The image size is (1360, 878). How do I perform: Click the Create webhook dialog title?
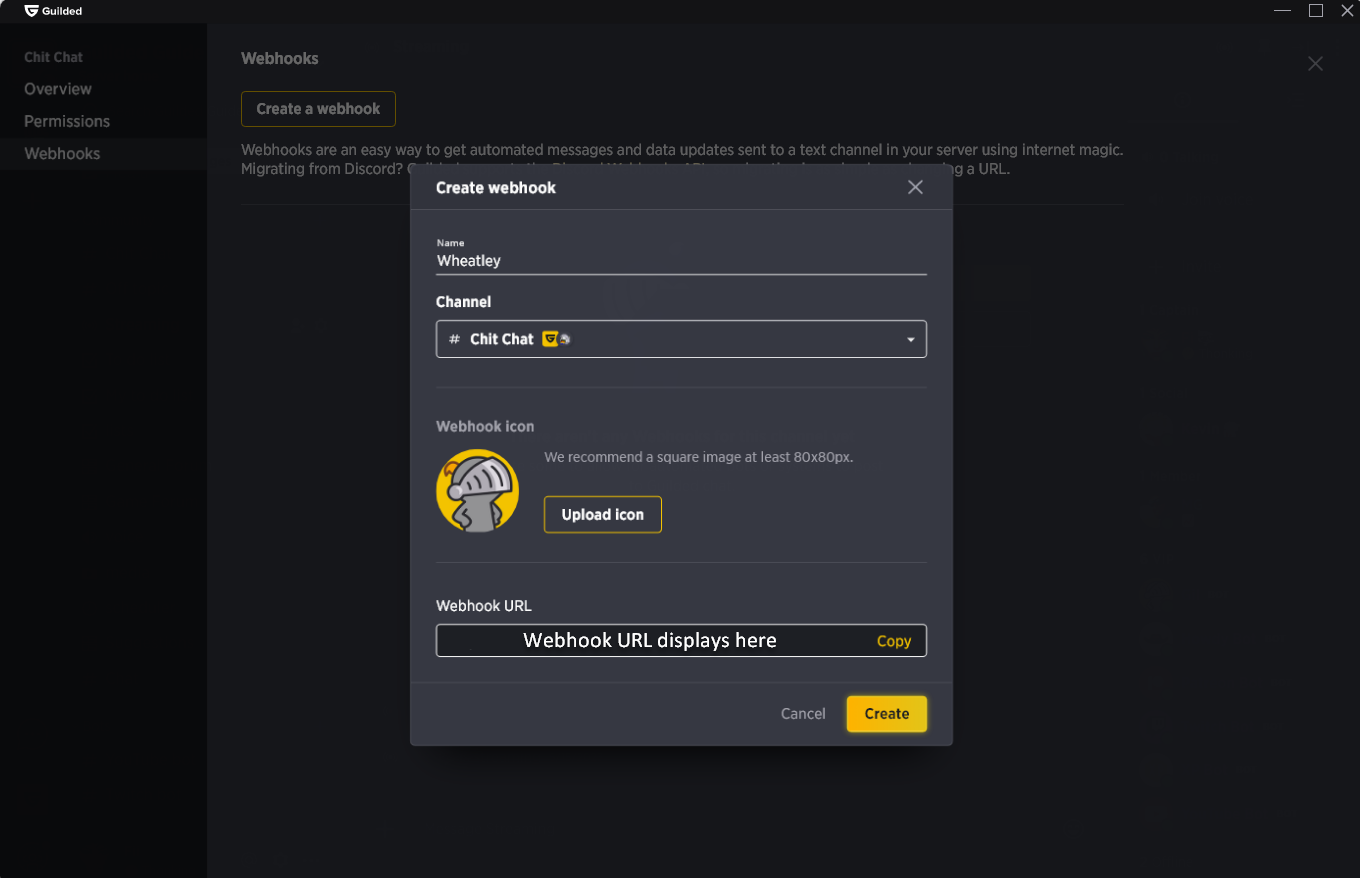(496, 187)
